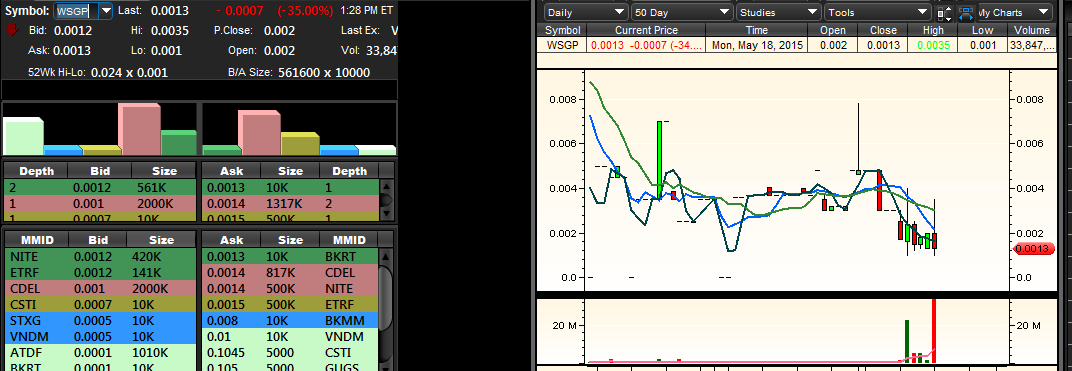
Task: Click the Last price value 0.0013
Action: tap(169, 11)
